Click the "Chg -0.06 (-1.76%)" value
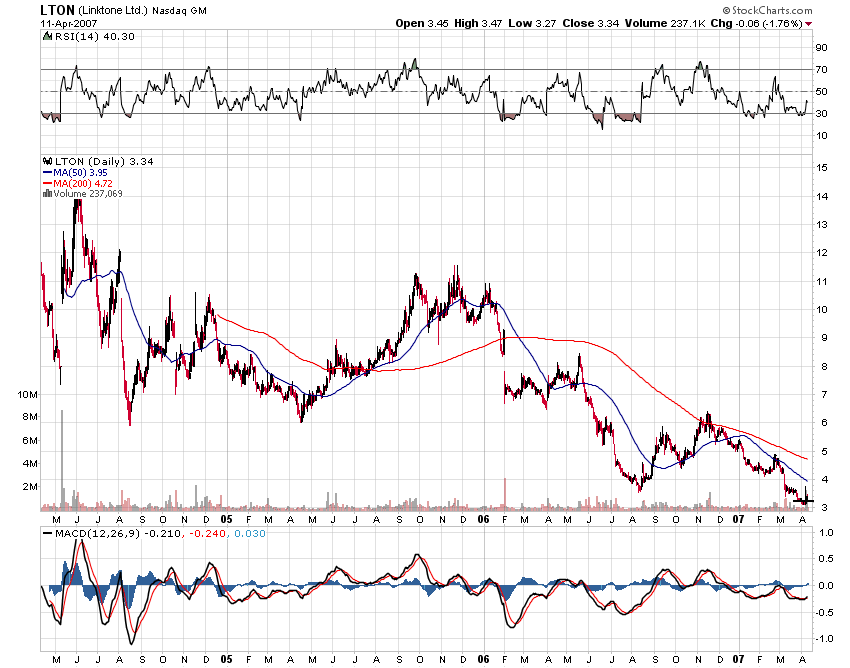Image resolution: width=850 pixels, height=668 pixels. 756,23
